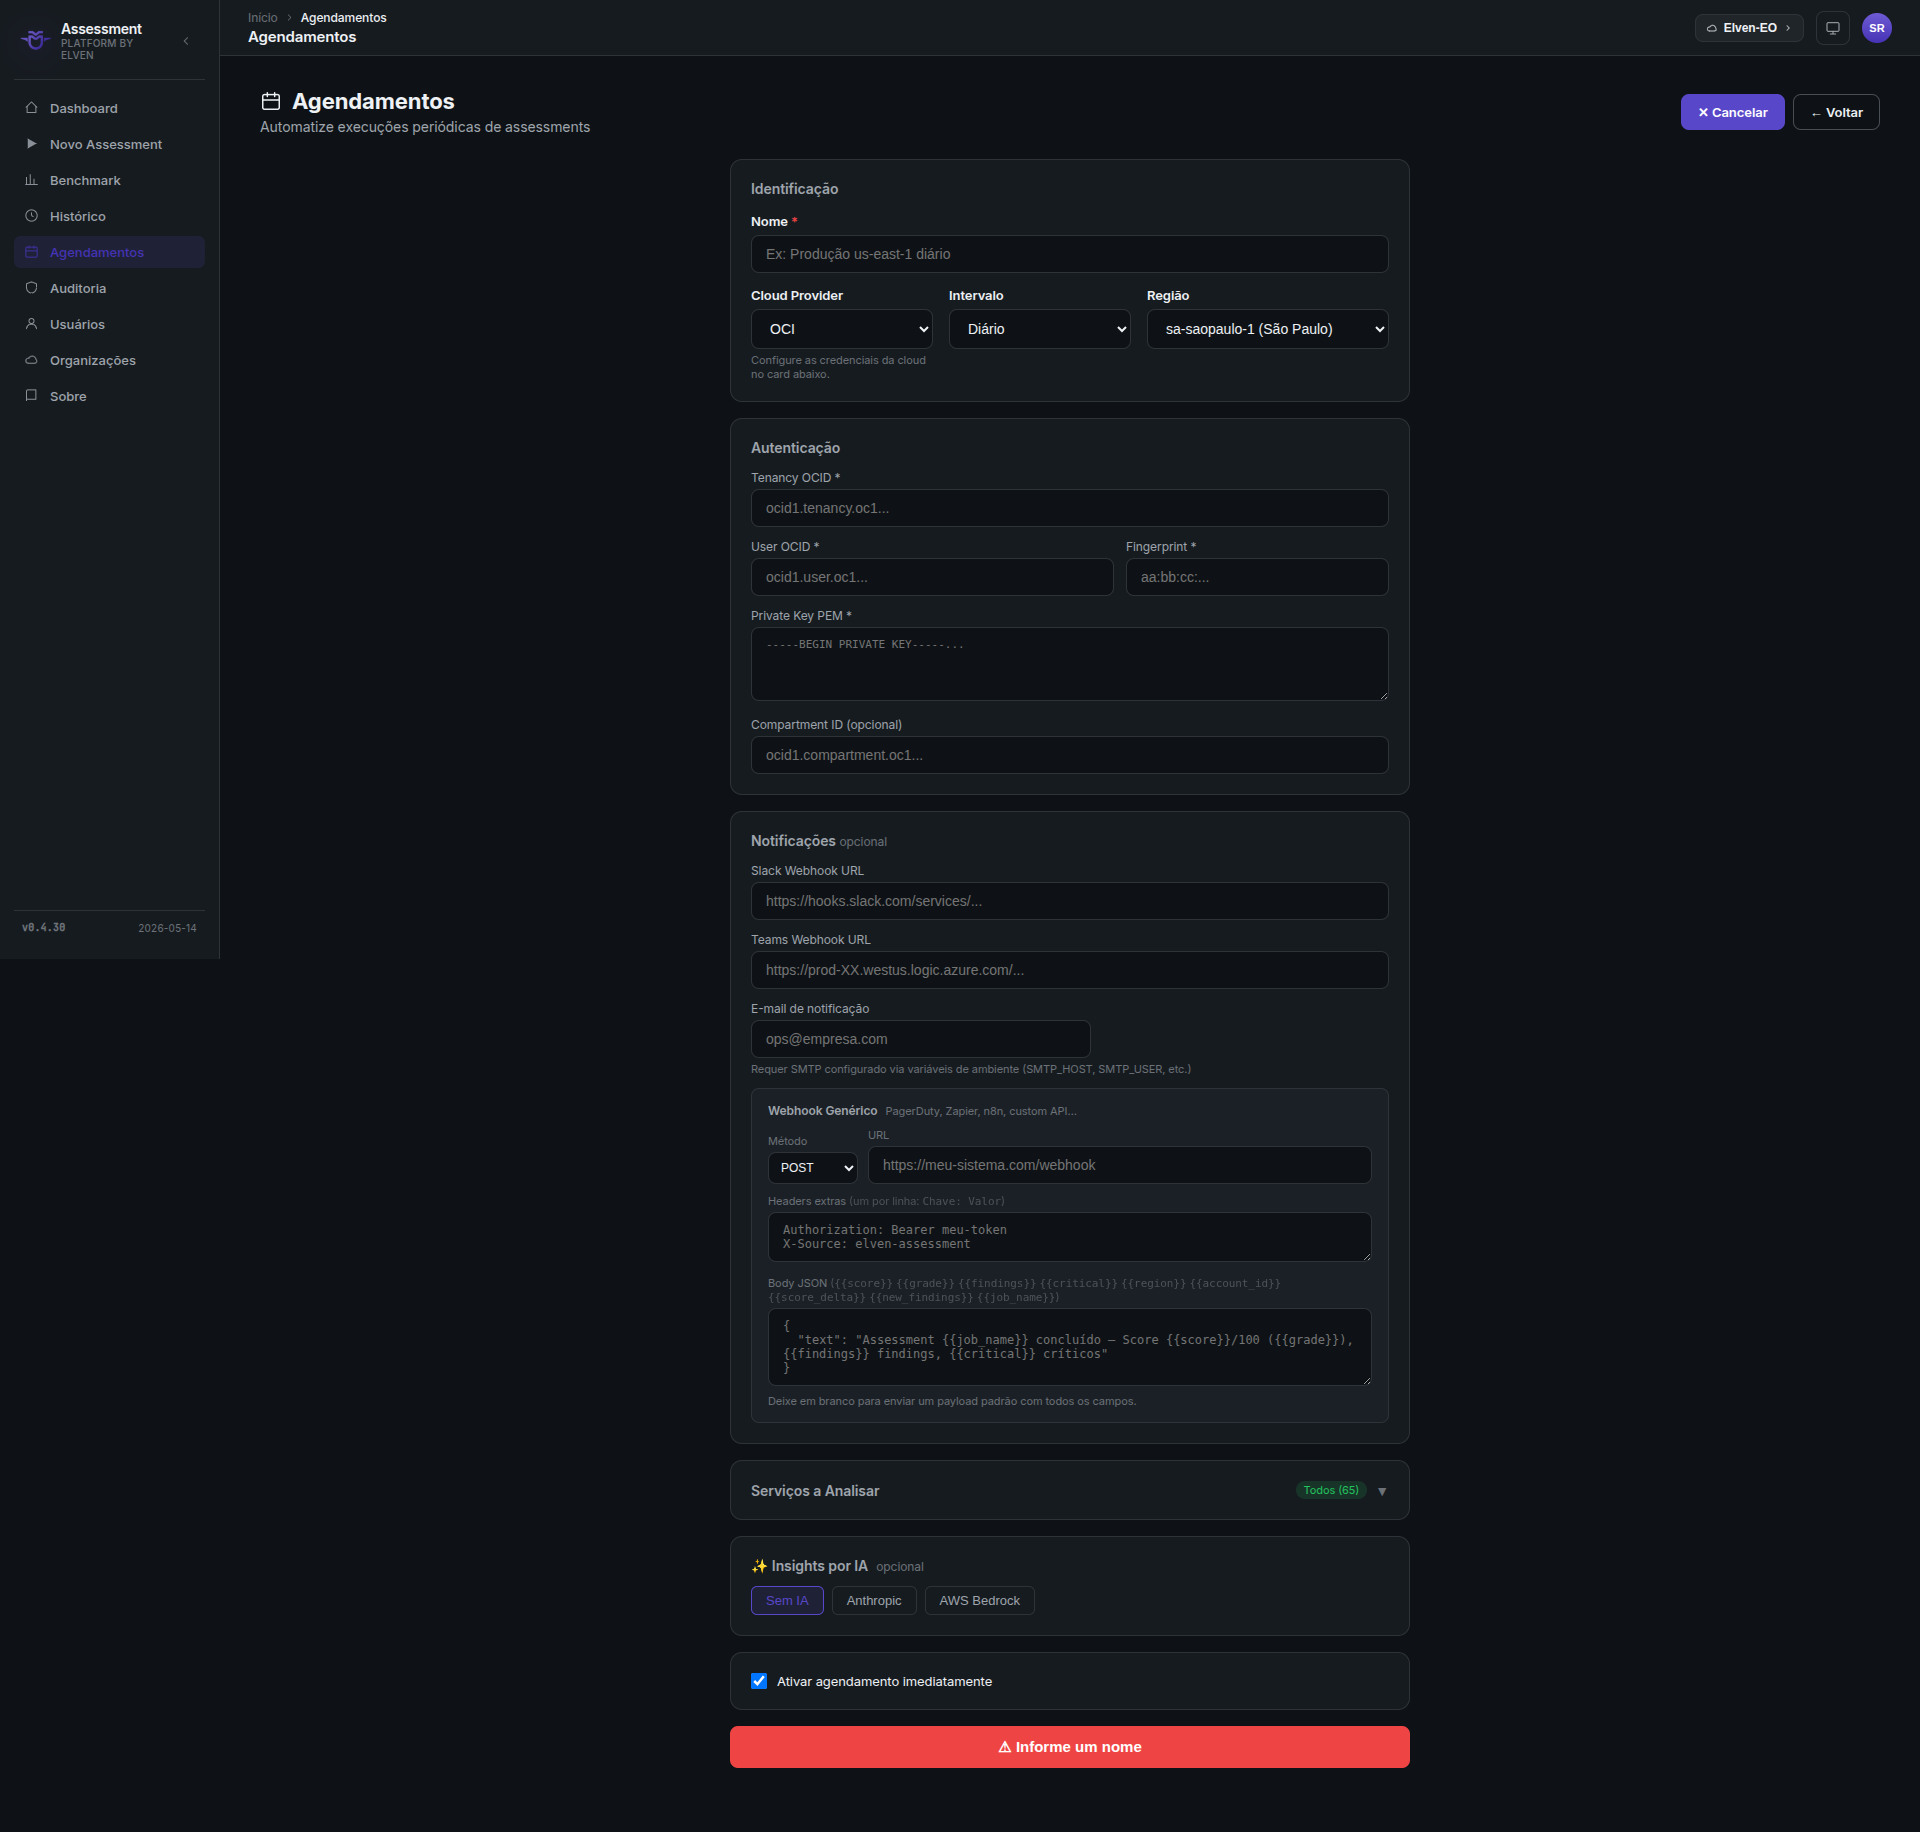Collapse the sidebar with the chevron arrow

point(186,41)
